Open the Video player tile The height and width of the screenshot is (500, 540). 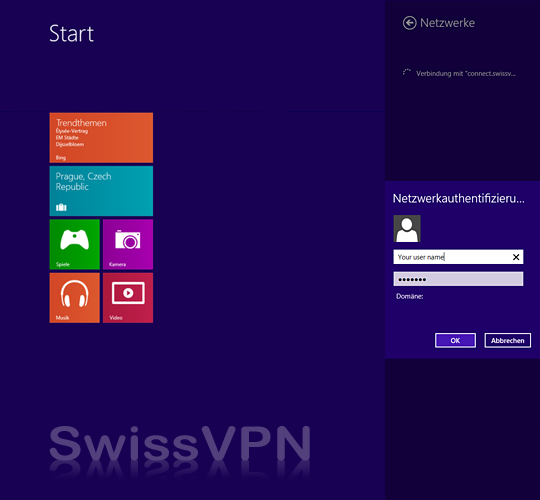click(x=128, y=298)
